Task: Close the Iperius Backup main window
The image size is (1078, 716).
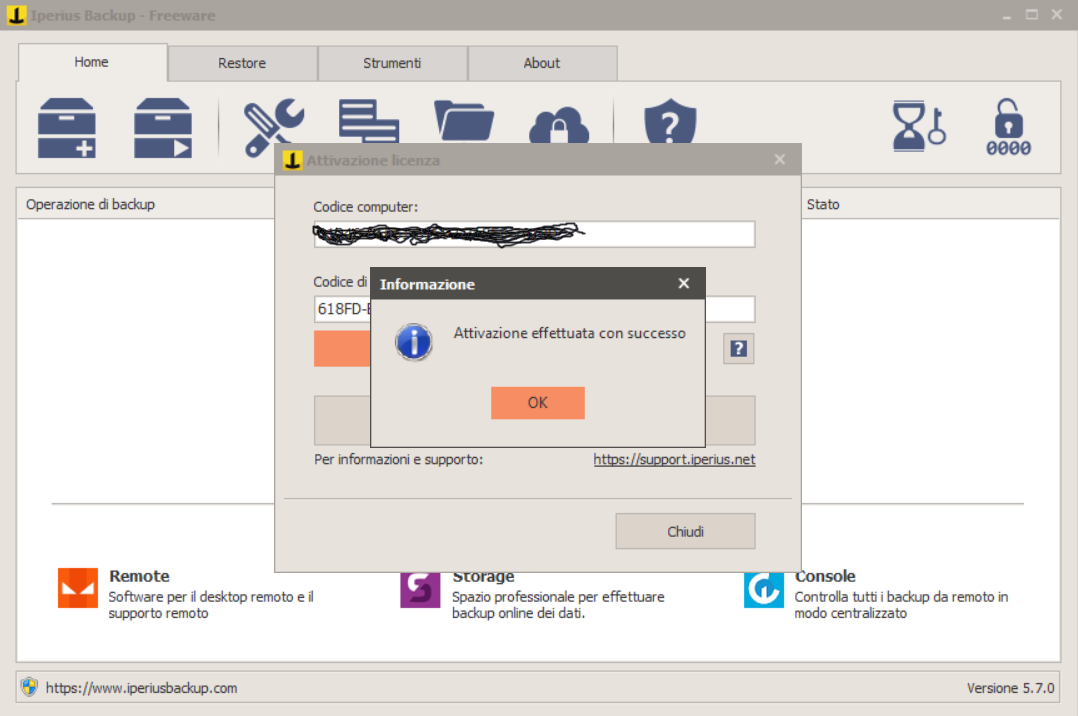Action: click(x=1057, y=14)
